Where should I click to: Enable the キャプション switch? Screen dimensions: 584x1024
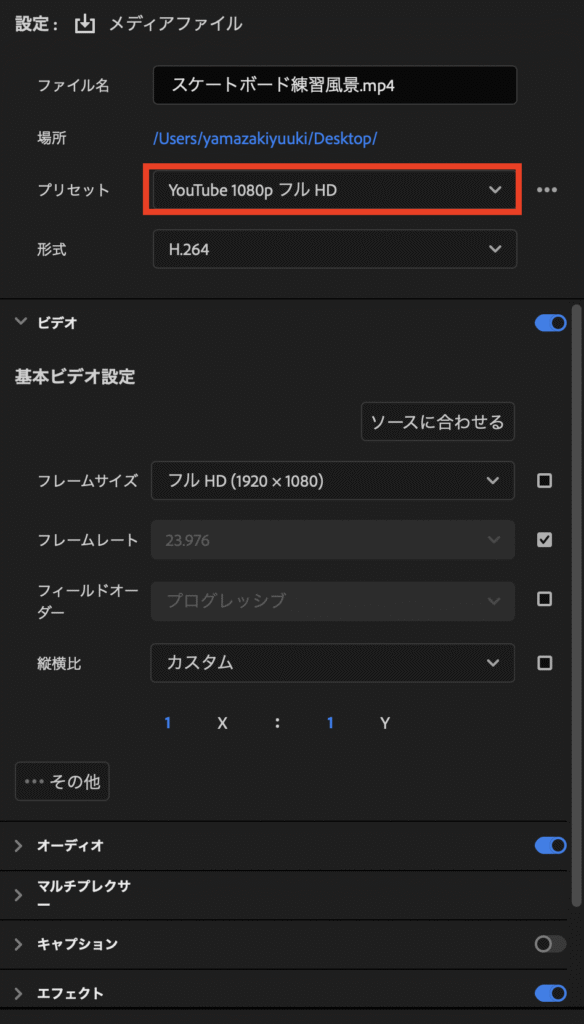[550, 944]
